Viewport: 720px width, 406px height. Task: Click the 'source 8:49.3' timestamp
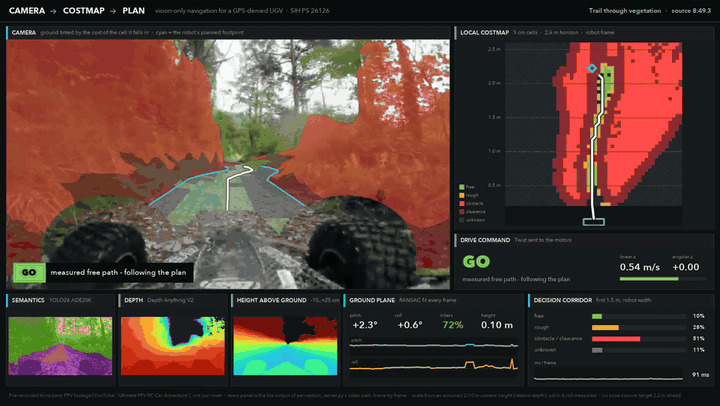point(691,11)
